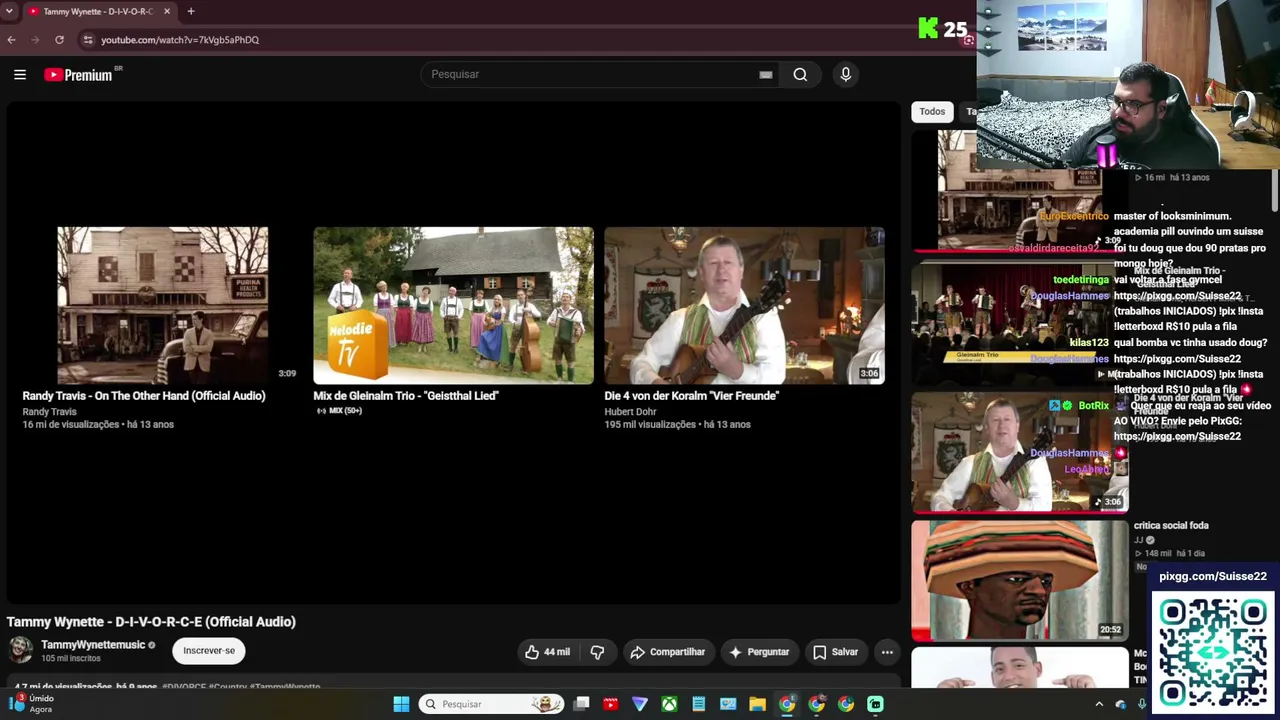Open Windows Start menu
This screenshot has height=720, width=1280.
pyautogui.click(x=401, y=704)
